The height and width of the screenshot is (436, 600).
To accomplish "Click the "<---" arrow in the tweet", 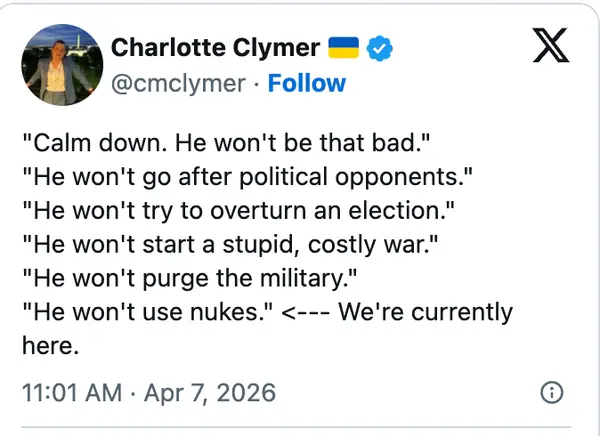I will [x=304, y=311].
